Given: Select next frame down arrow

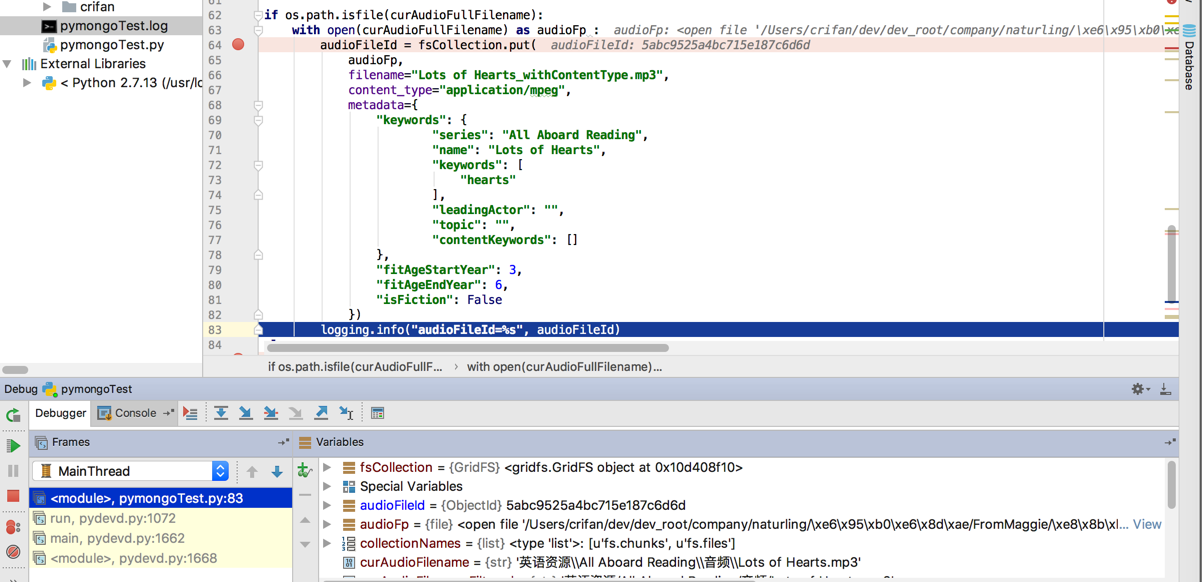Looking at the screenshot, I should coord(277,471).
